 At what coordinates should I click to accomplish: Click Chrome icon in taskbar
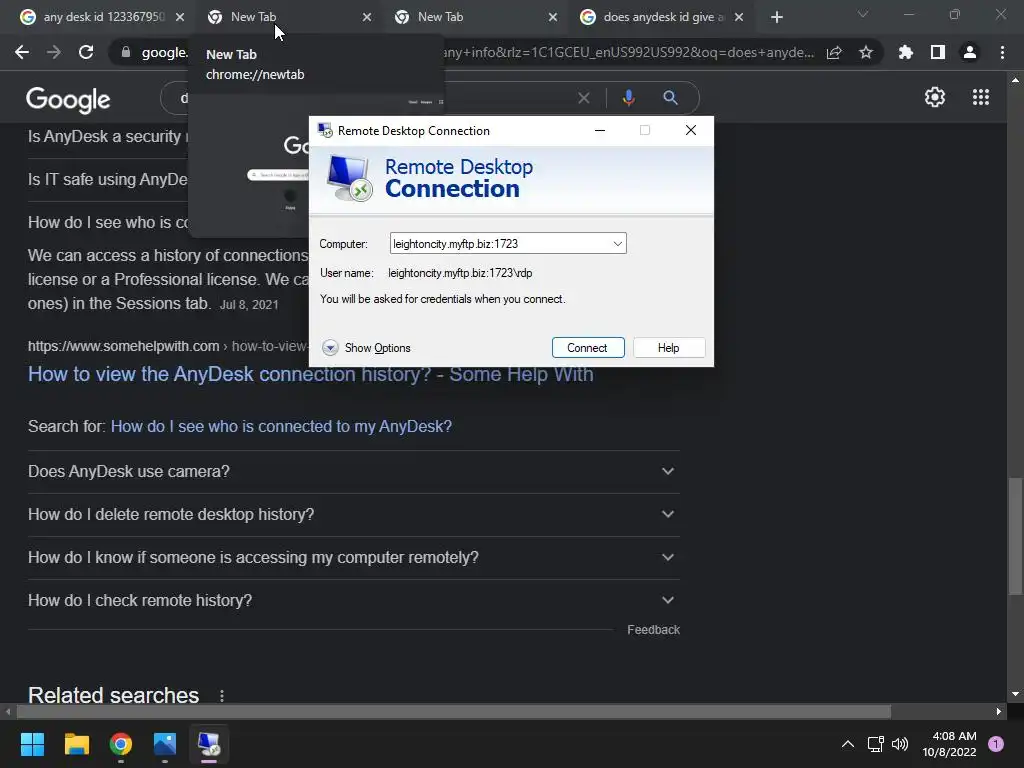(x=121, y=744)
